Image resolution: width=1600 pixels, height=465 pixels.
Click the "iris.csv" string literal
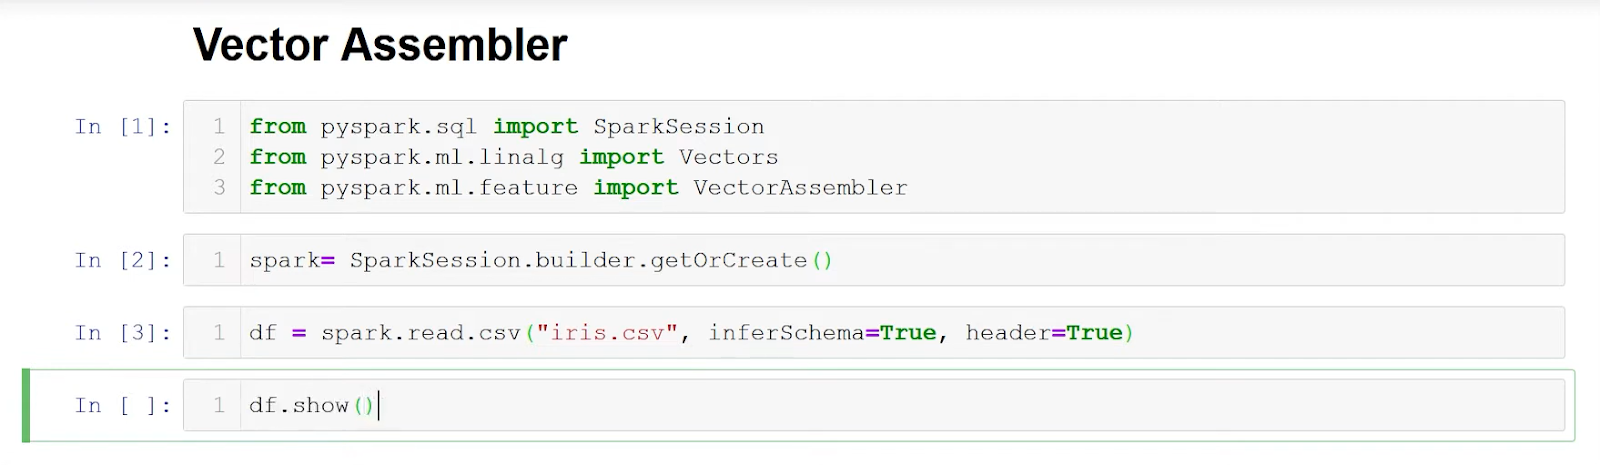607,333
